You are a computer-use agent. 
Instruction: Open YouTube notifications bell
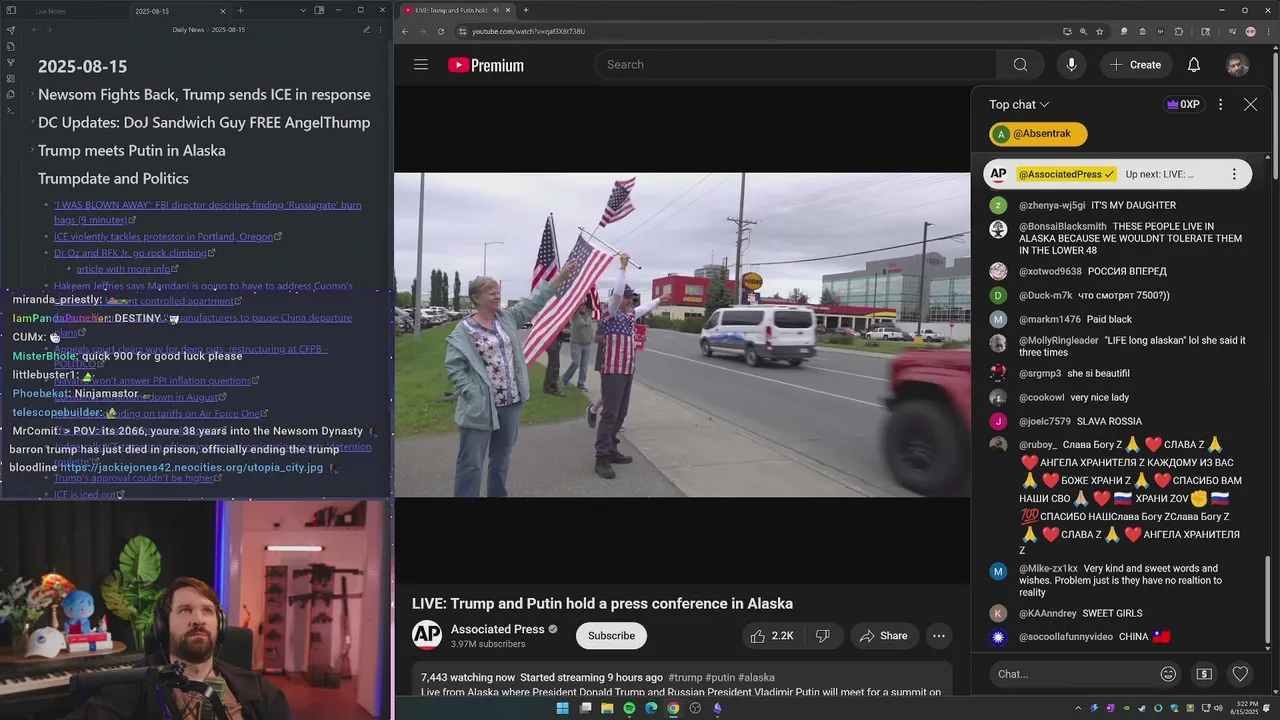coord(1194,65)
